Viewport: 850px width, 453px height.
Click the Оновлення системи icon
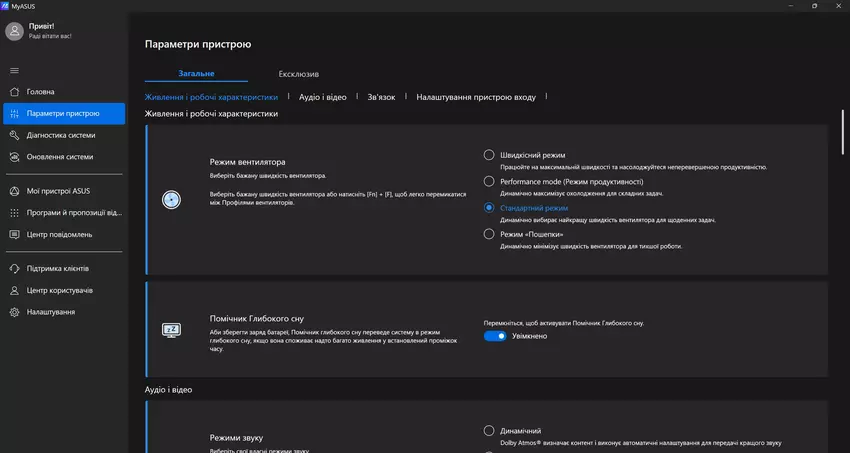14,157
